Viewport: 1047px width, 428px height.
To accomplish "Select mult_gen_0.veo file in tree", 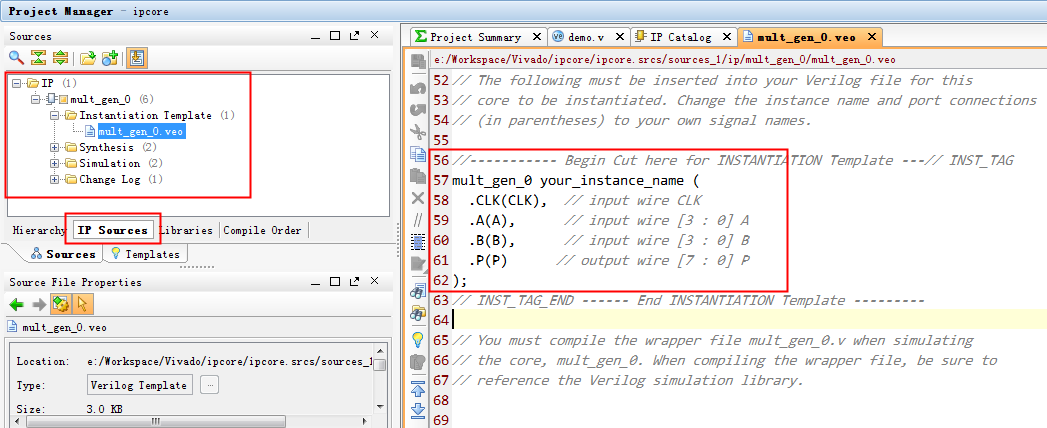I will point(140,132).
